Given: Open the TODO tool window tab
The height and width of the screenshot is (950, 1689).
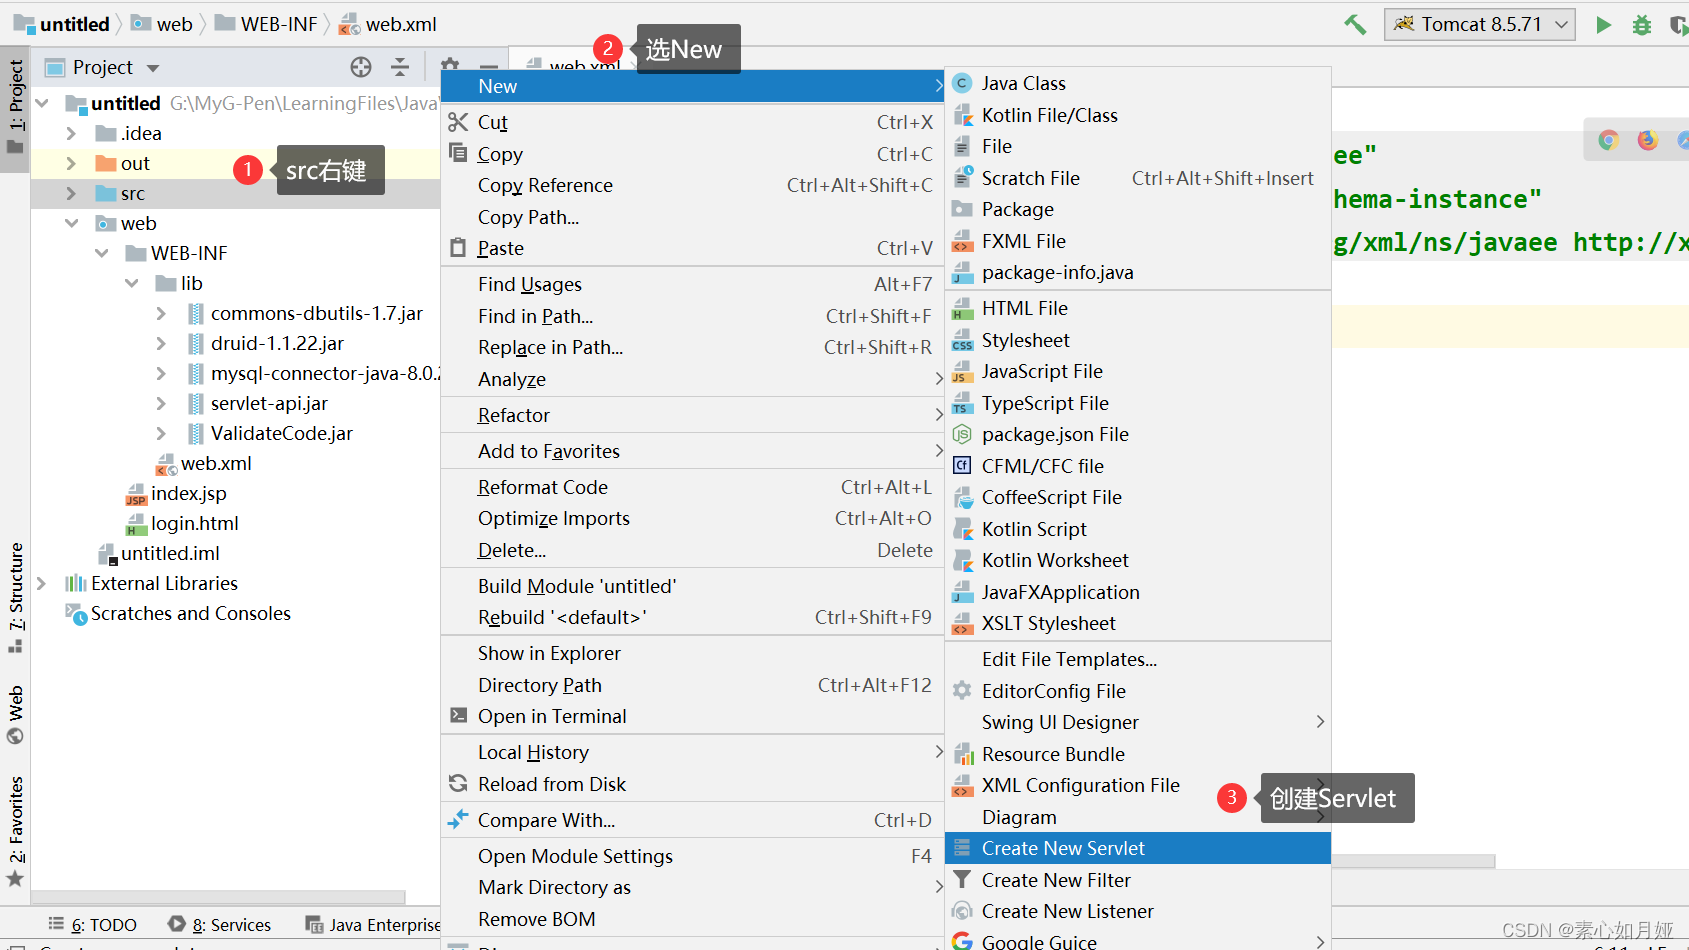Looking at the screenshot, I should point(93,925).
